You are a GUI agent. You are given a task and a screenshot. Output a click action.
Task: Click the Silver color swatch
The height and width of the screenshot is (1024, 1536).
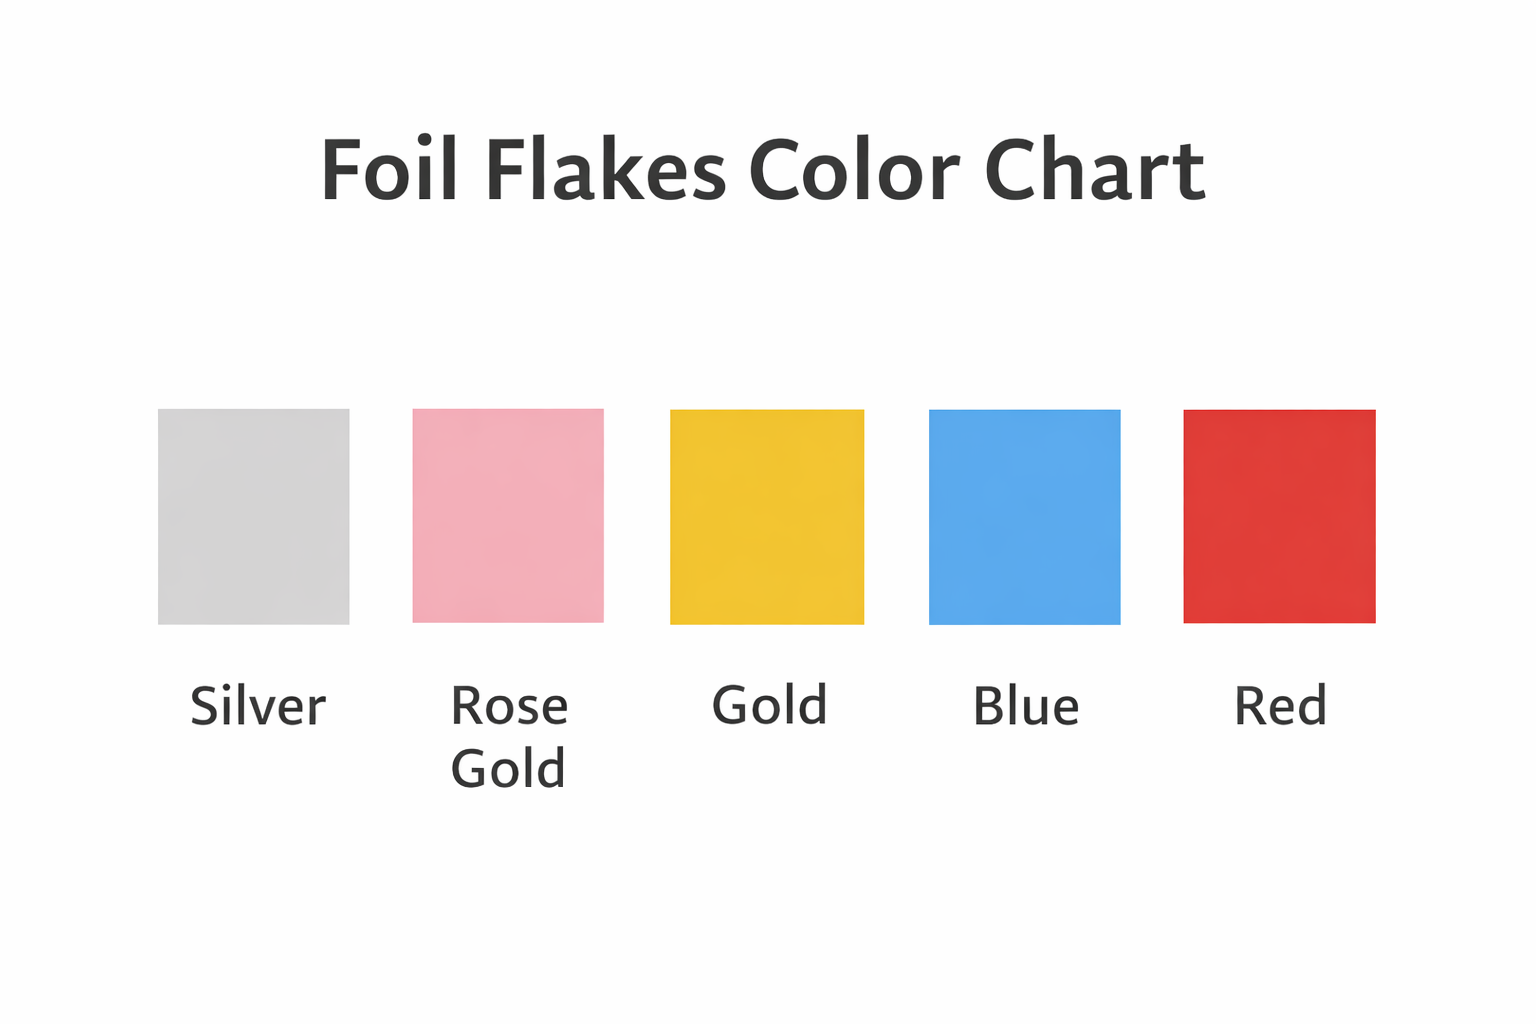(254, 516)
